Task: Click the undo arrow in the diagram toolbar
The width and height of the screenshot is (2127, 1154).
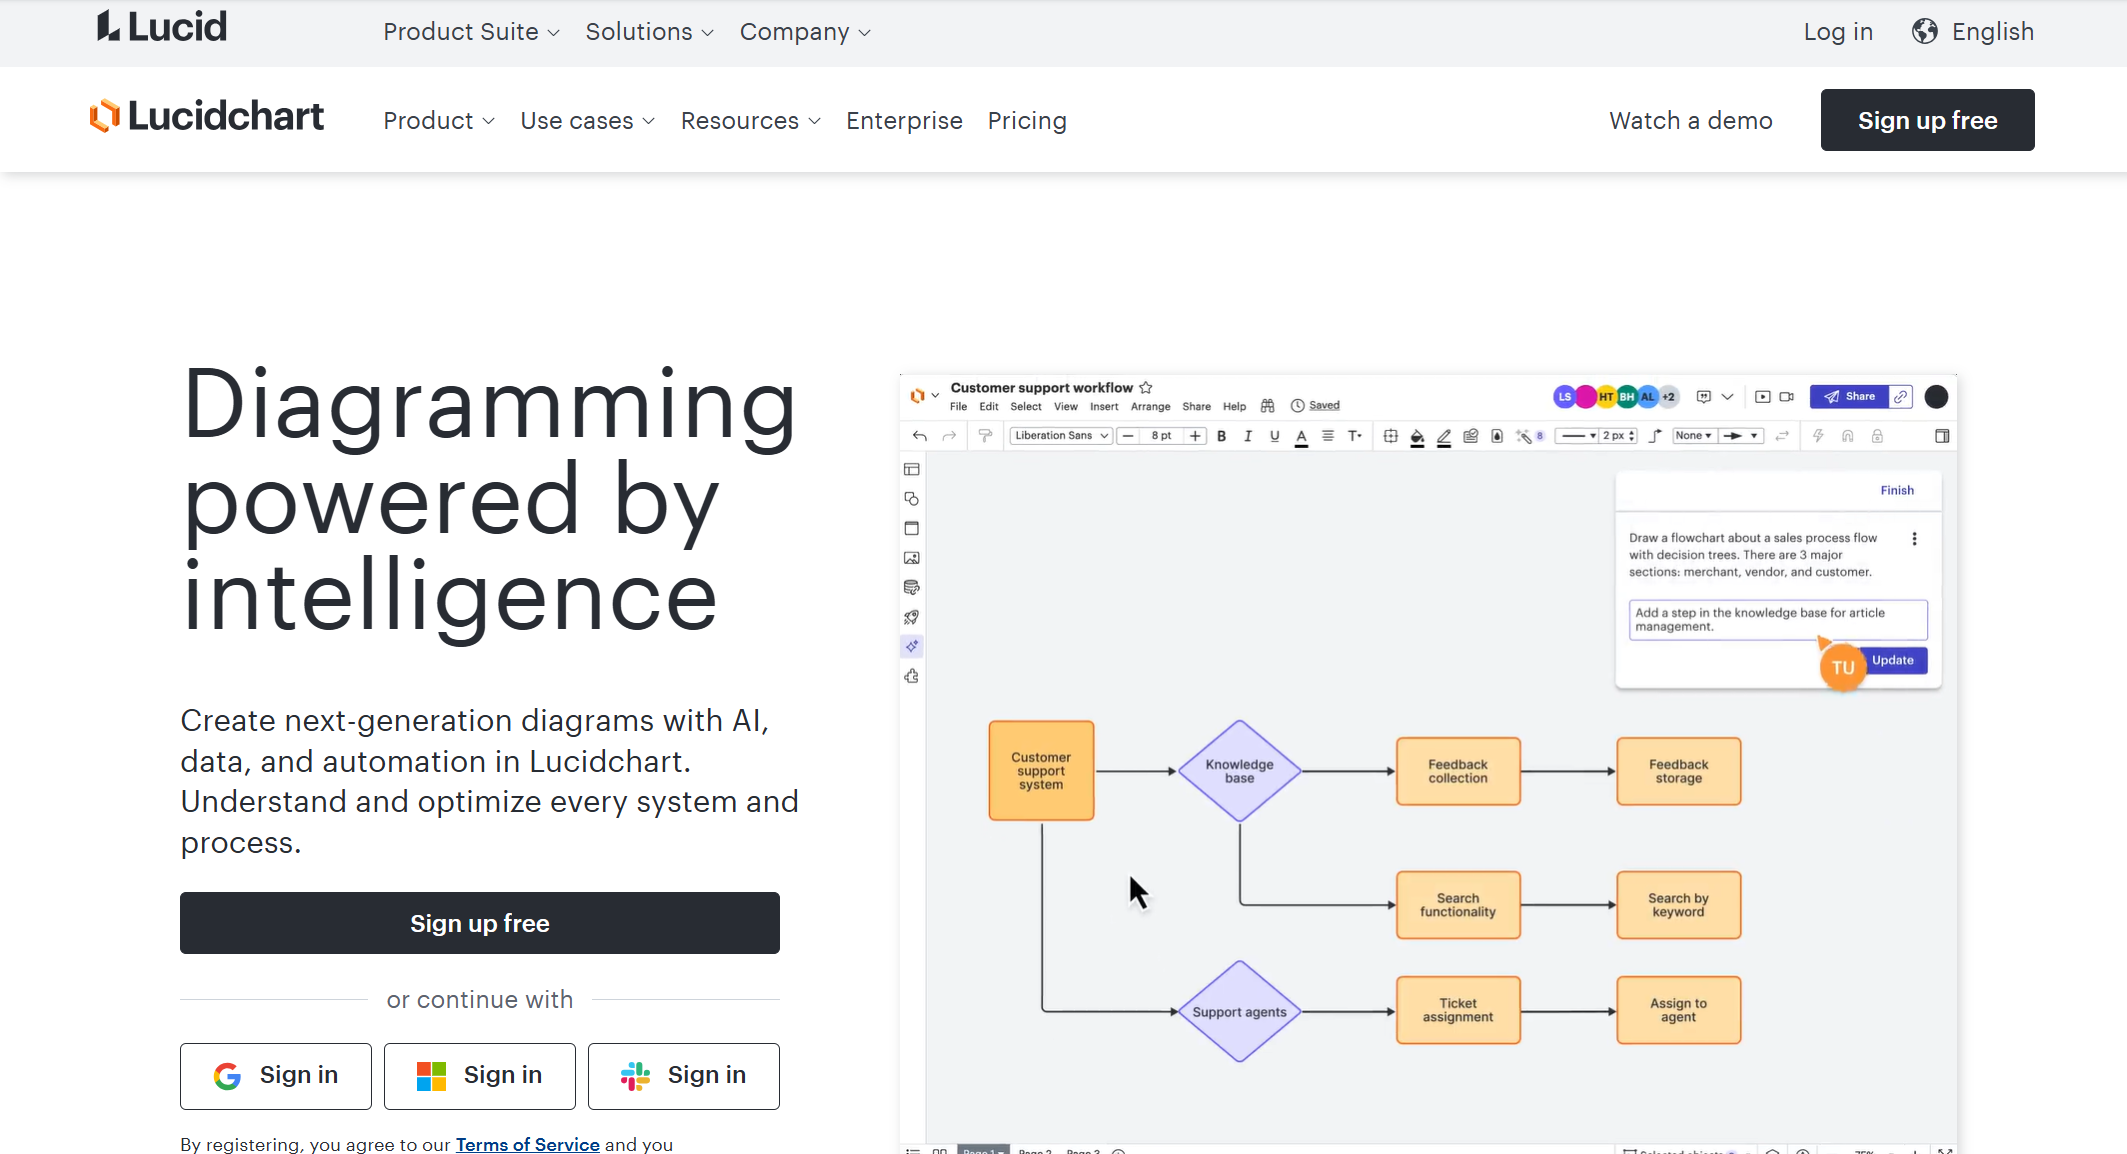Action: [x=920, y=436]
